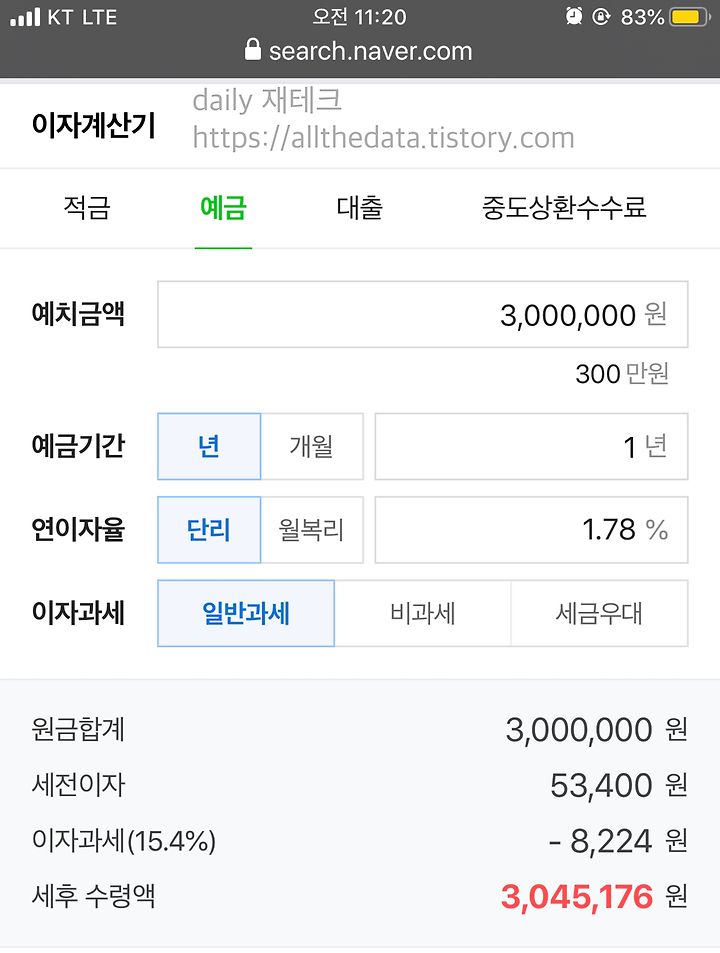The height and width of the screenshot is (953, 720).
Task: Open the 대출 tab
Action: (x=360, y=208)
